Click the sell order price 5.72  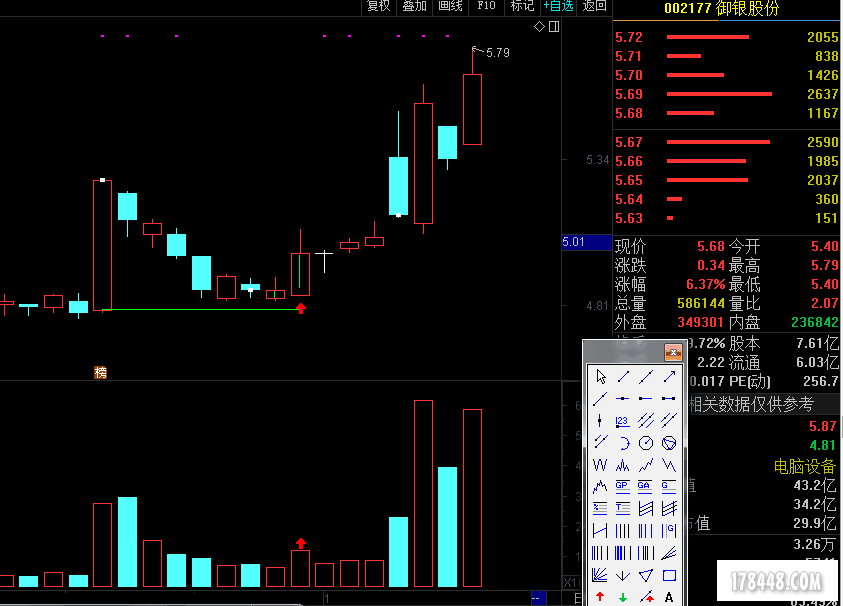coord(629,37)
